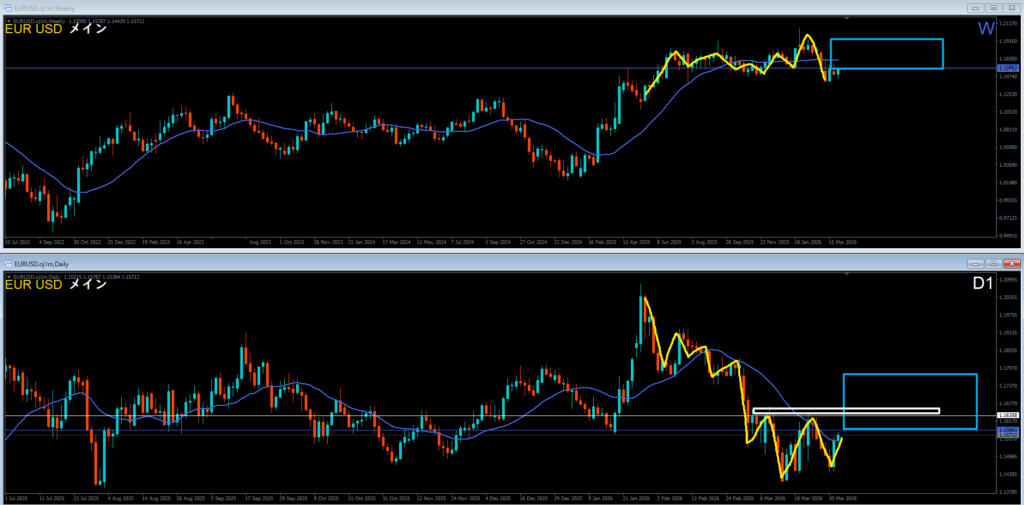Close the EURUSD Weekly chart window
This screenshot has height=505, width=1024.
(x=1011, y=8)
